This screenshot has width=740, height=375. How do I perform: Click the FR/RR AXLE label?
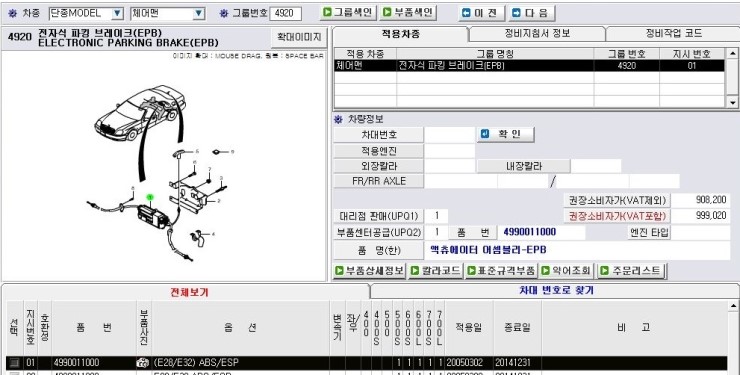(378, 181)
